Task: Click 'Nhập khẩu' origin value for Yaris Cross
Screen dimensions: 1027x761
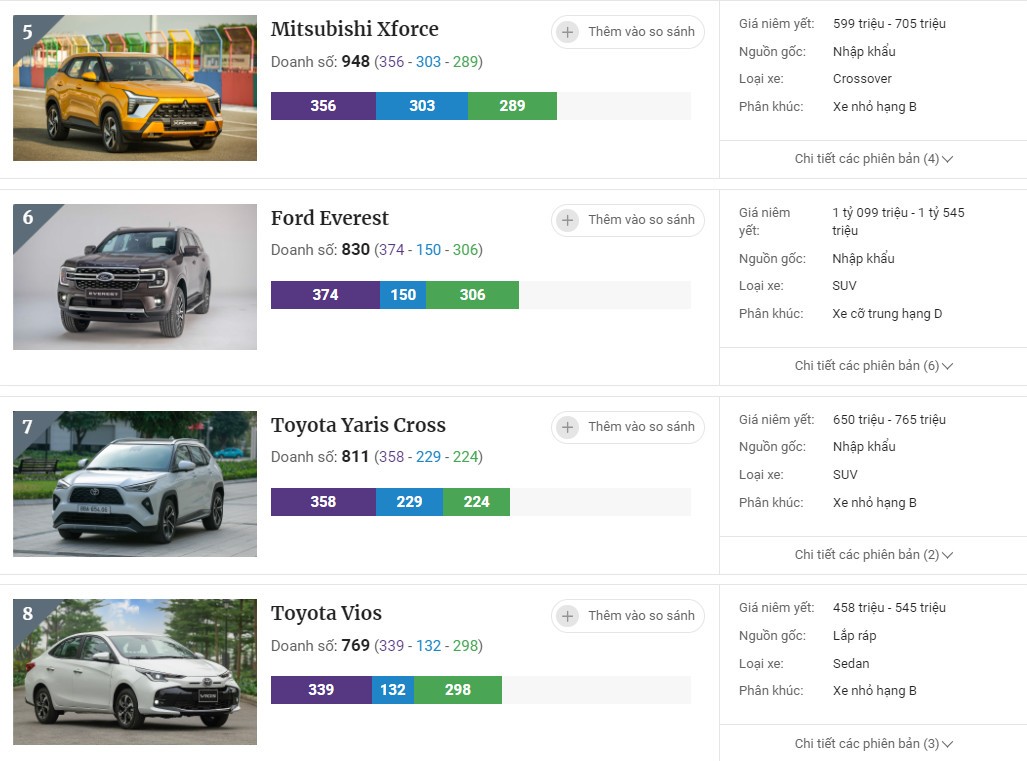Action: click(865, 447)
